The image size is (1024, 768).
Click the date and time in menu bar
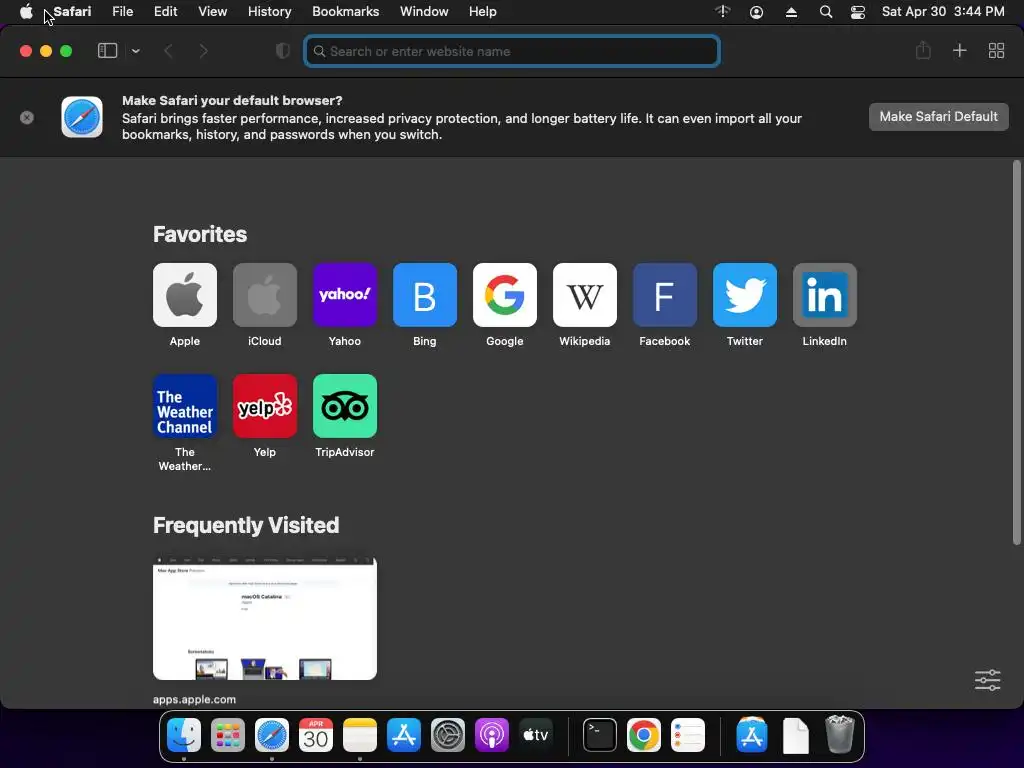[943, 12]
